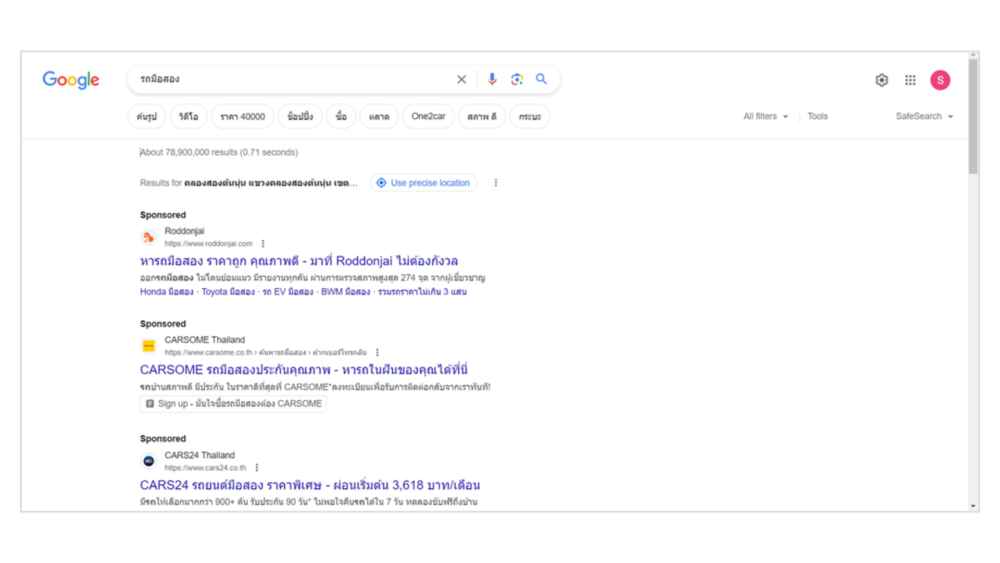Open CARSOME ad headline link

pyautogui.click(x=304, y=370)
